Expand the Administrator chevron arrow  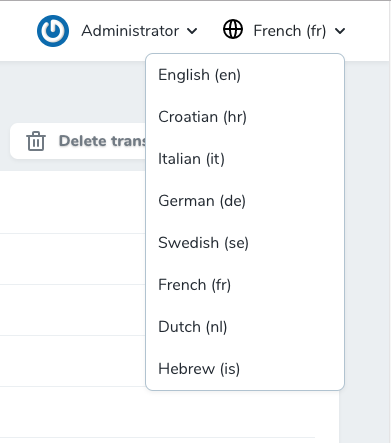coord(192,31)
